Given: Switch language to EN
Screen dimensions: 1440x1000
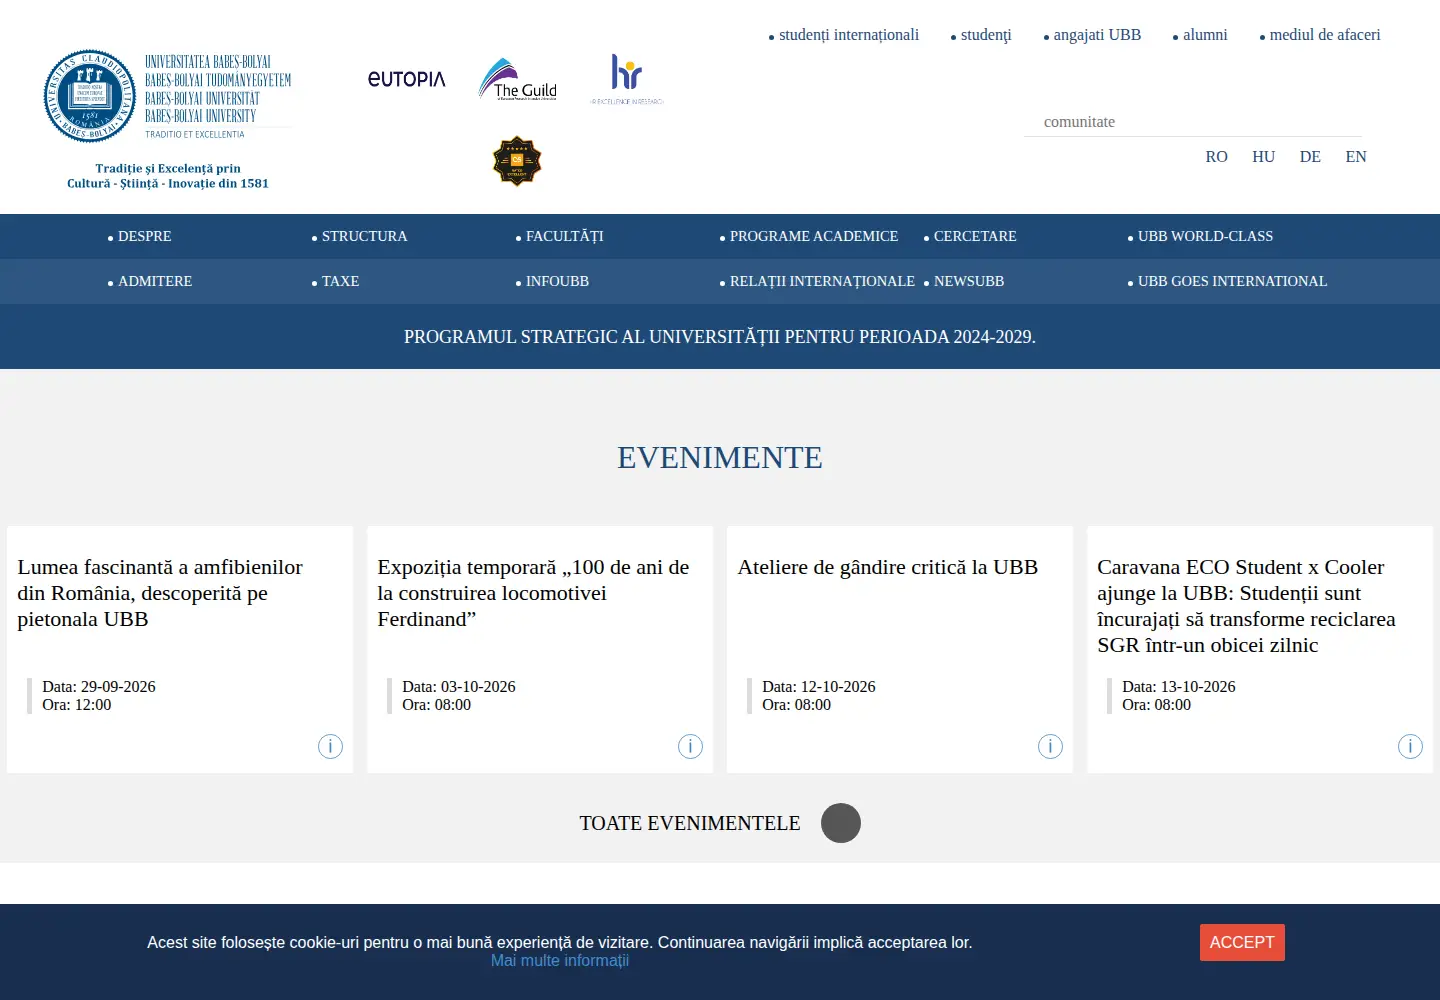Looking at the screenshot, I should pos(1356,157).
